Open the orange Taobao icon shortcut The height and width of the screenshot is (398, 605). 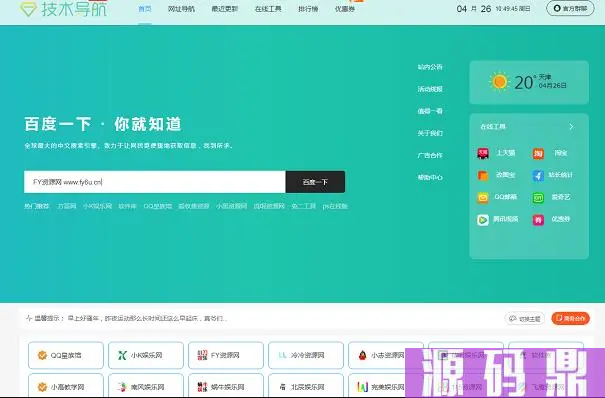pyautogui.click(x=538, y=153)
